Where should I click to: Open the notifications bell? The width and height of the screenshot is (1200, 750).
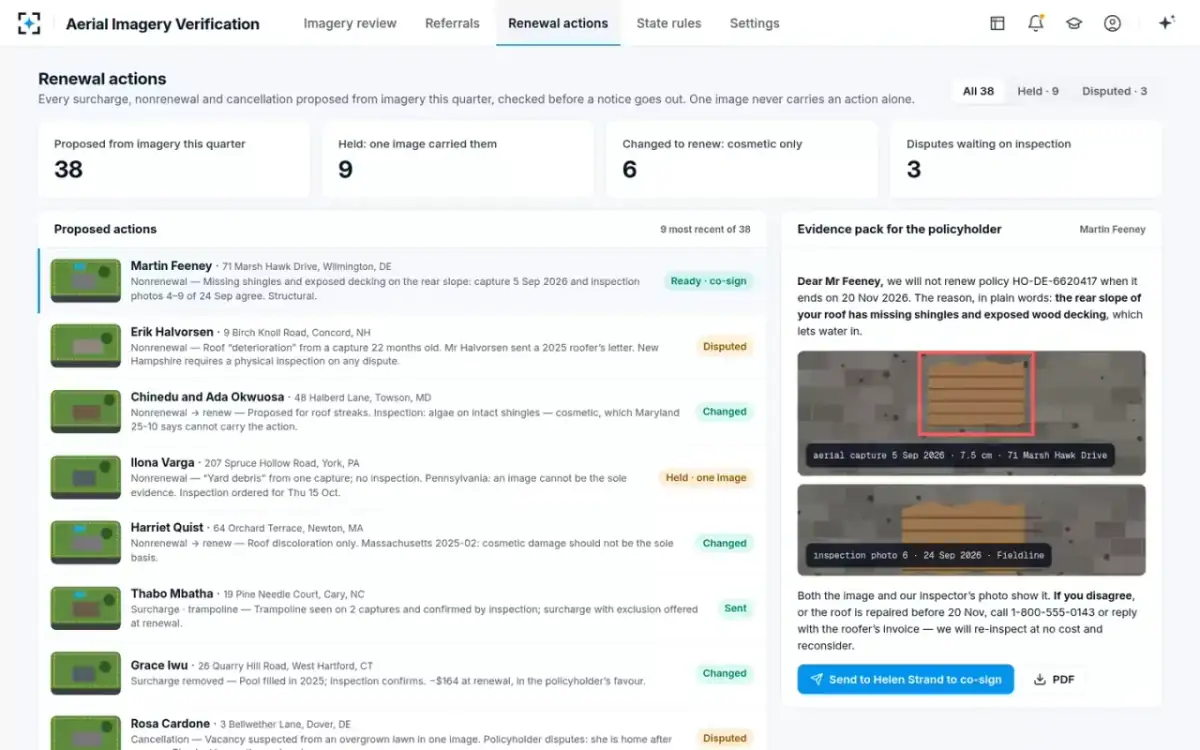pyautogui.click(x=1036, y=23)
